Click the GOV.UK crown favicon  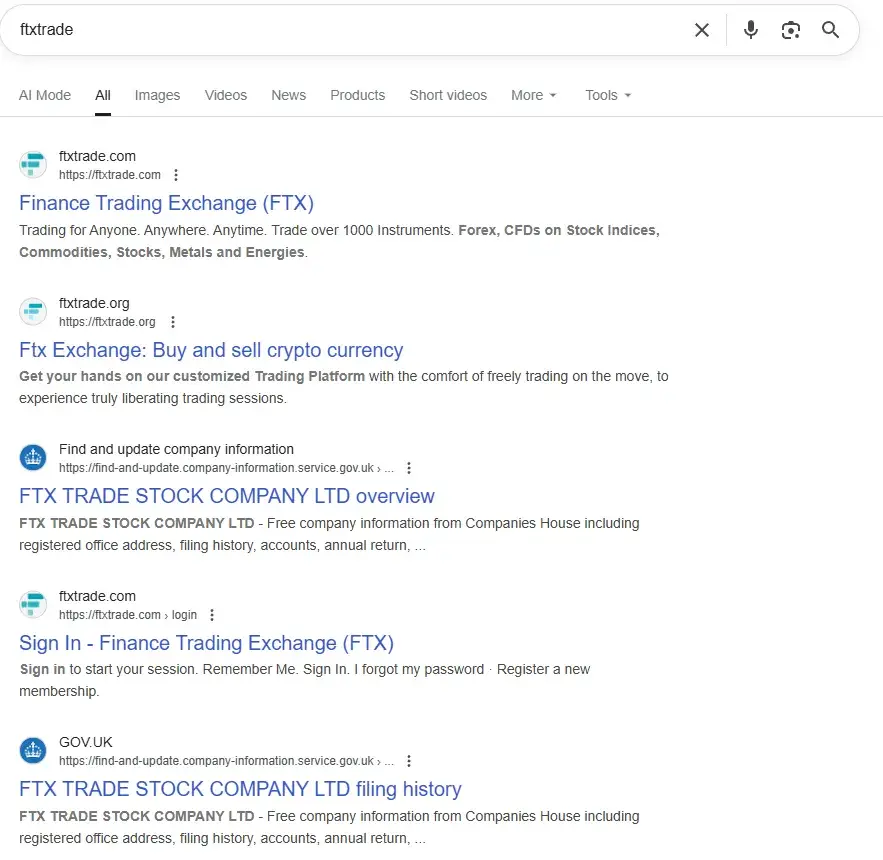(x=33, y=751)
